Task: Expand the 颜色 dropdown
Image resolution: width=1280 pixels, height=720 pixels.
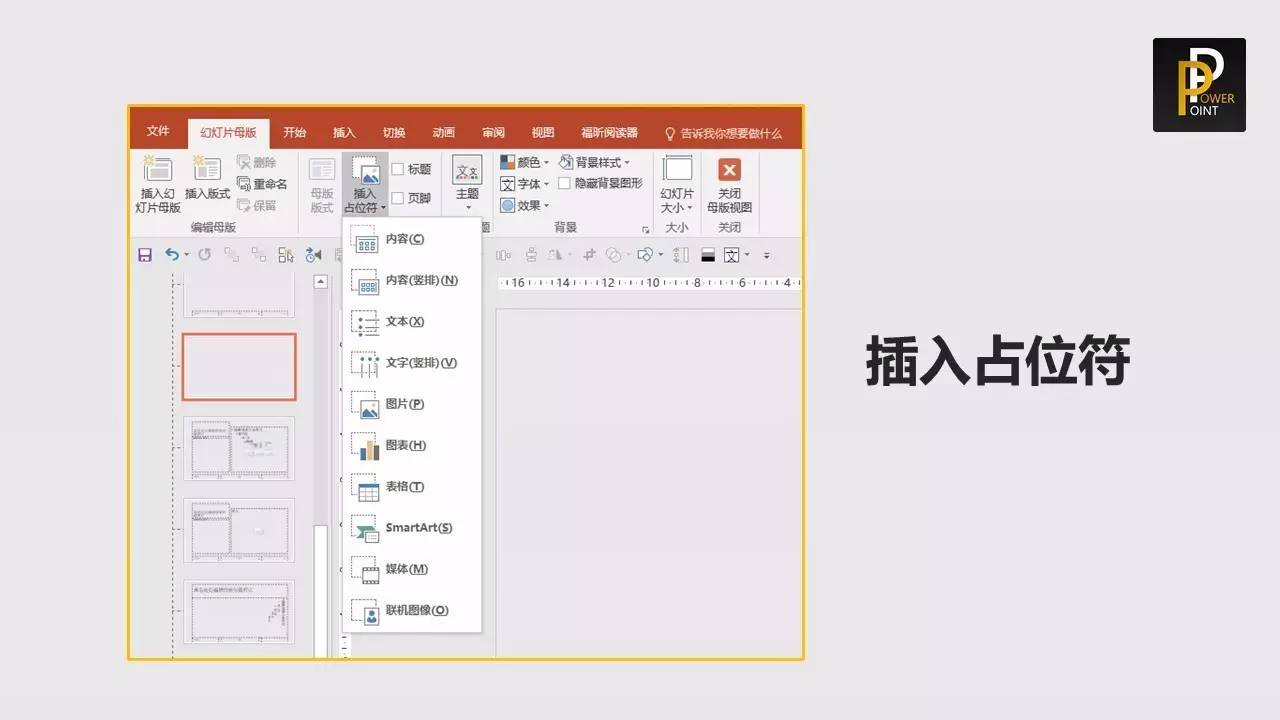Action: click(524, 162)
